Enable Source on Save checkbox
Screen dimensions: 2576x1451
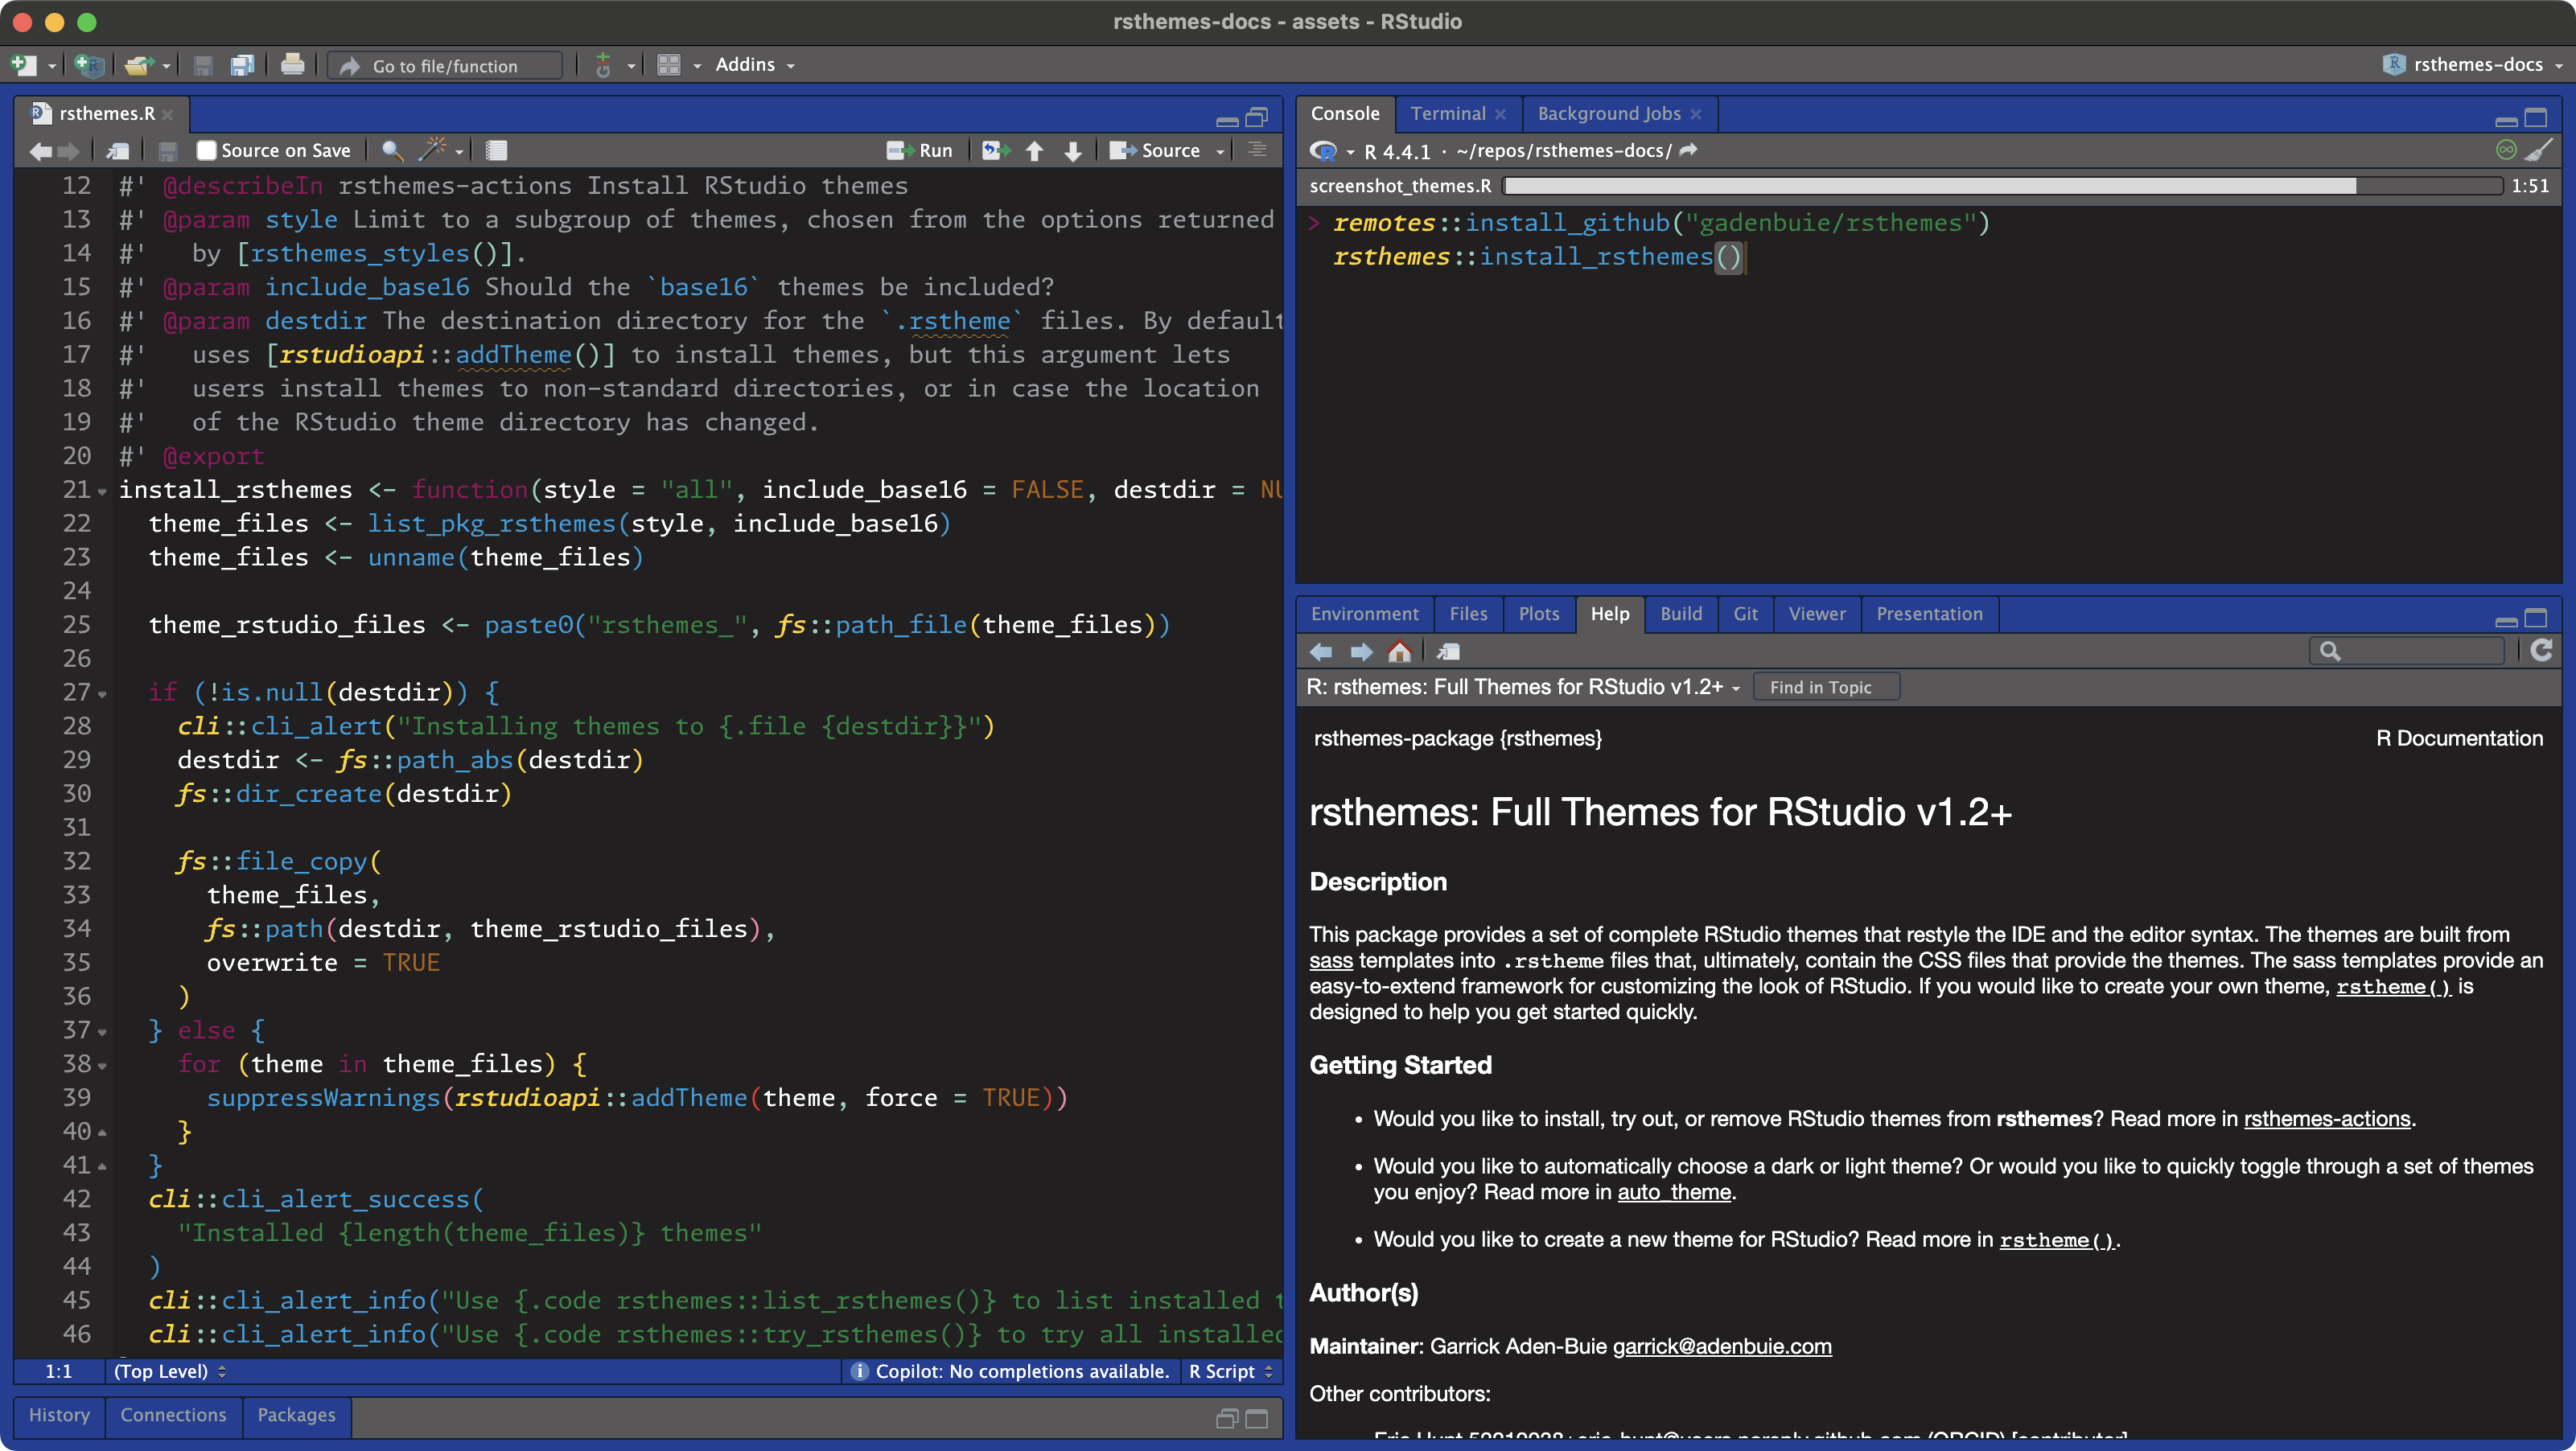(206, 150)
